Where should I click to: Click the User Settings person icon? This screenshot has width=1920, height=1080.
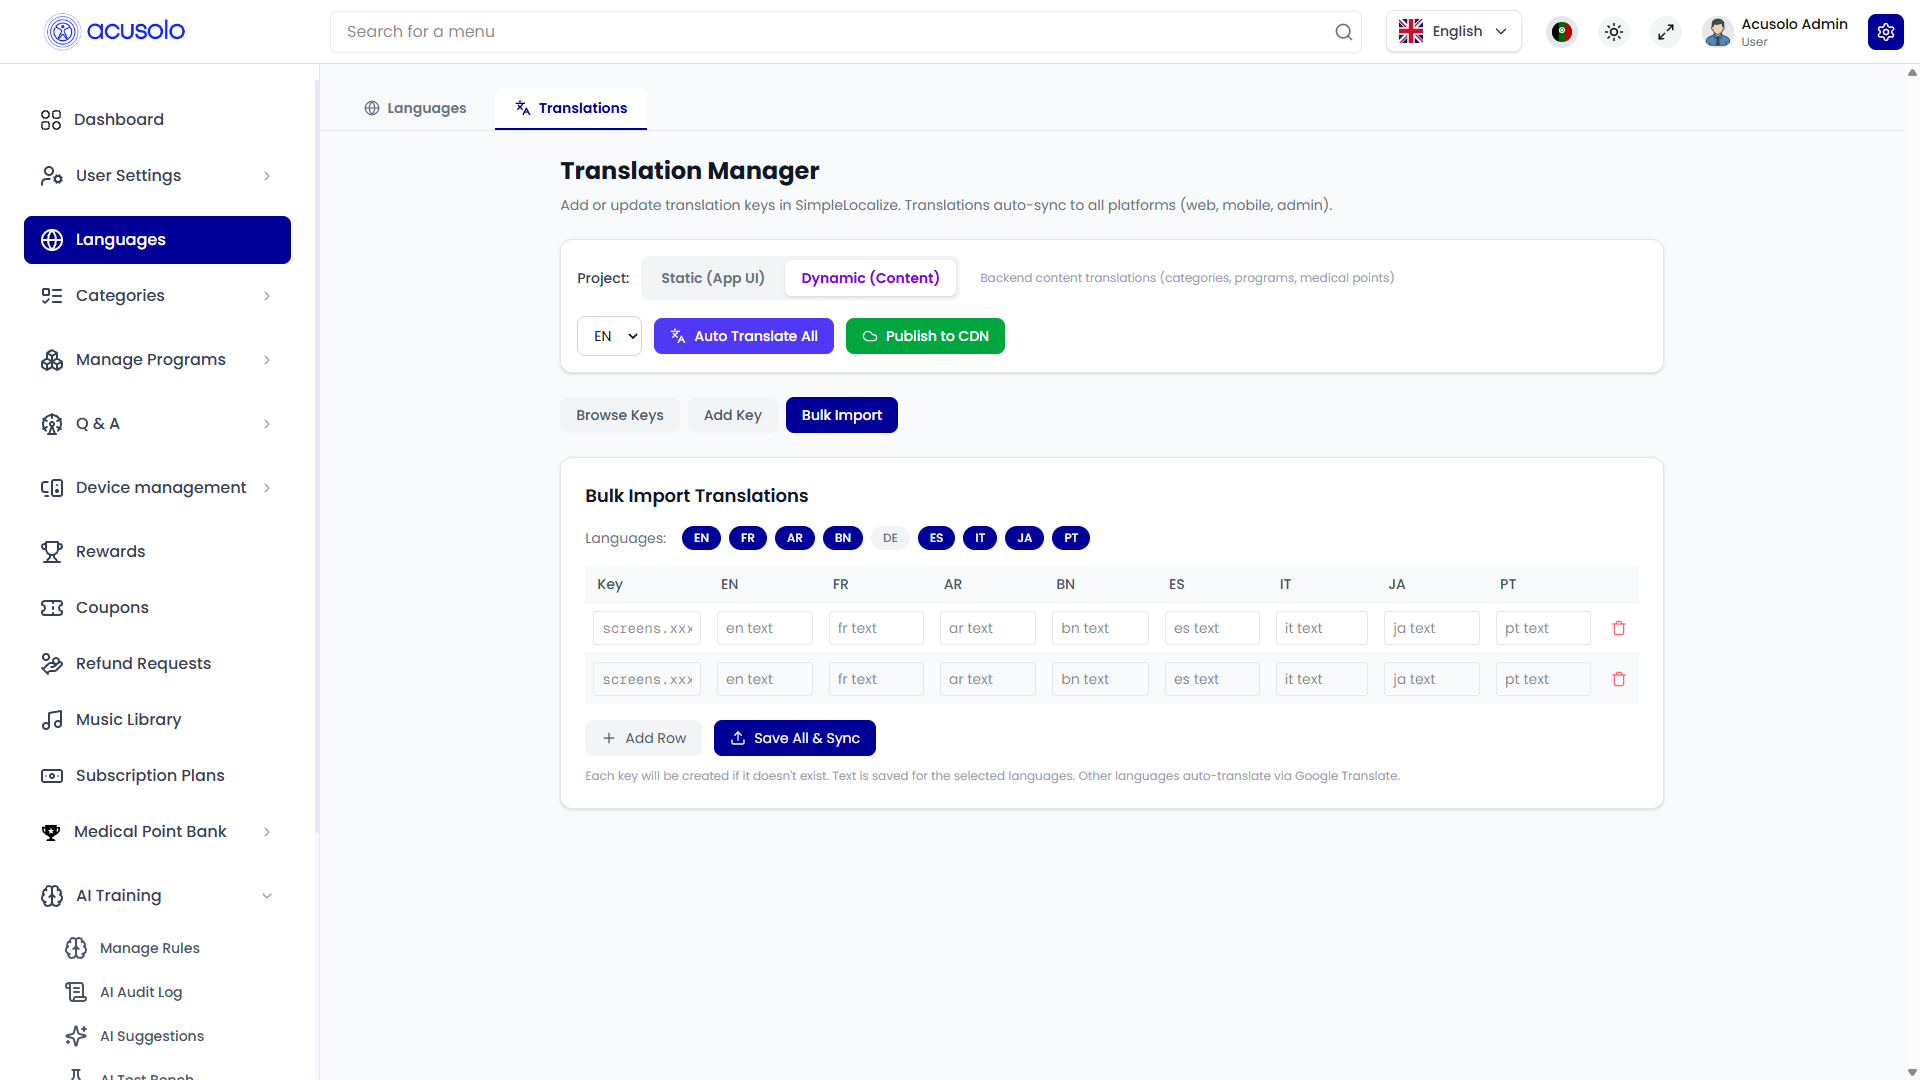tap(52, 176)
